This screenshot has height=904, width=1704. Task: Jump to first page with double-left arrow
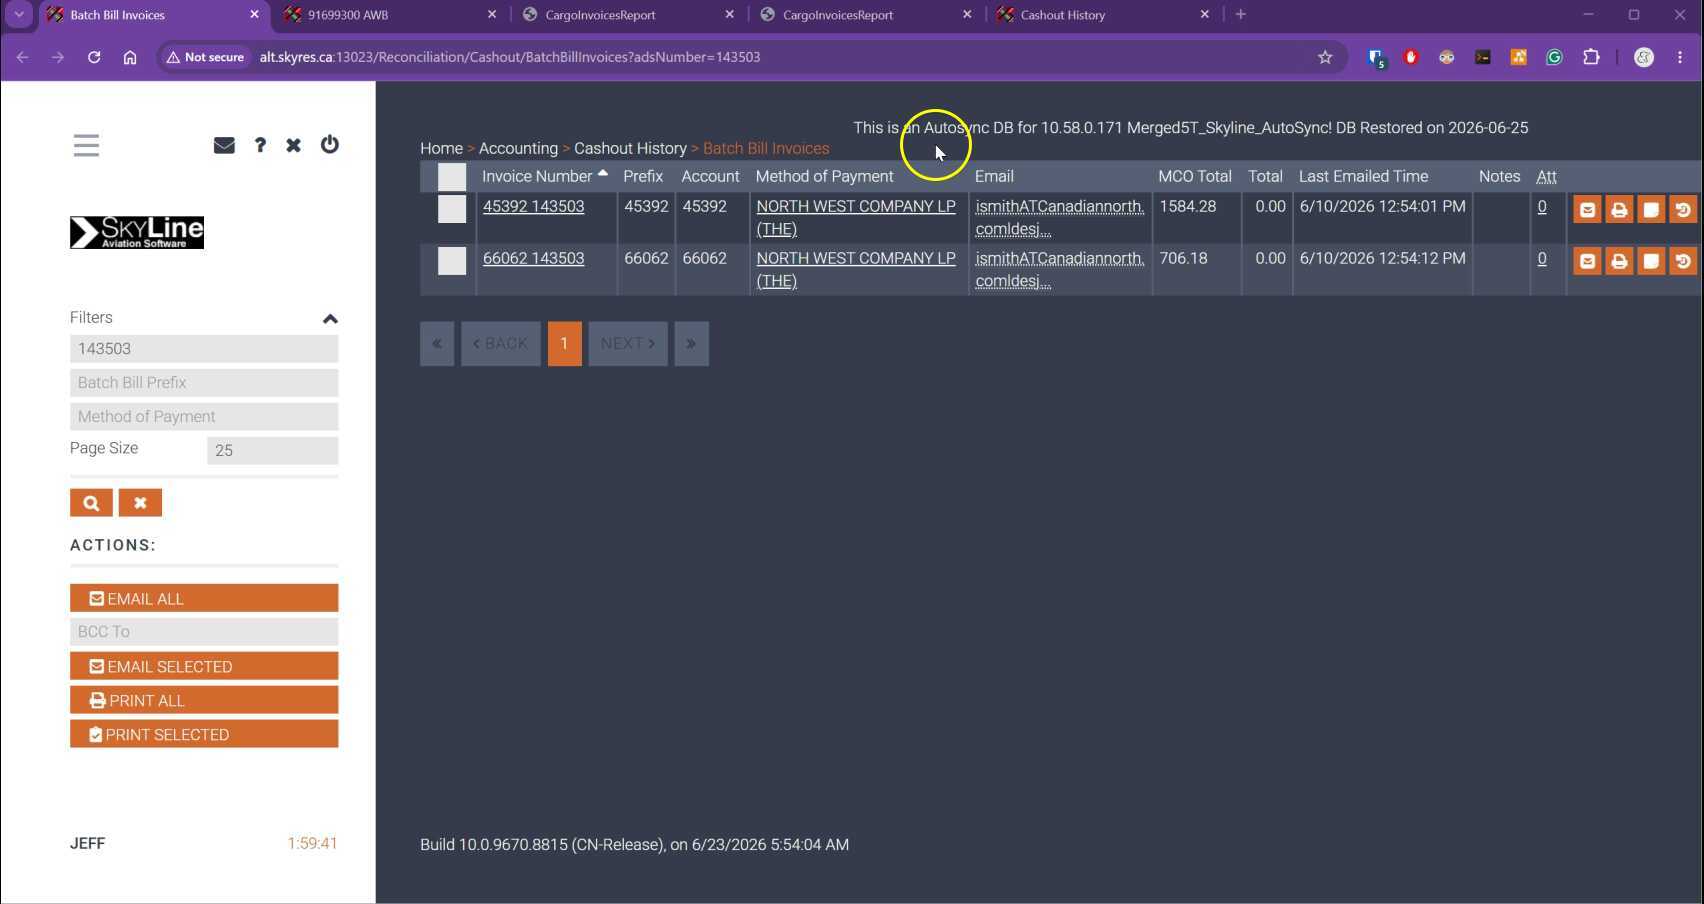click(437, 344)
